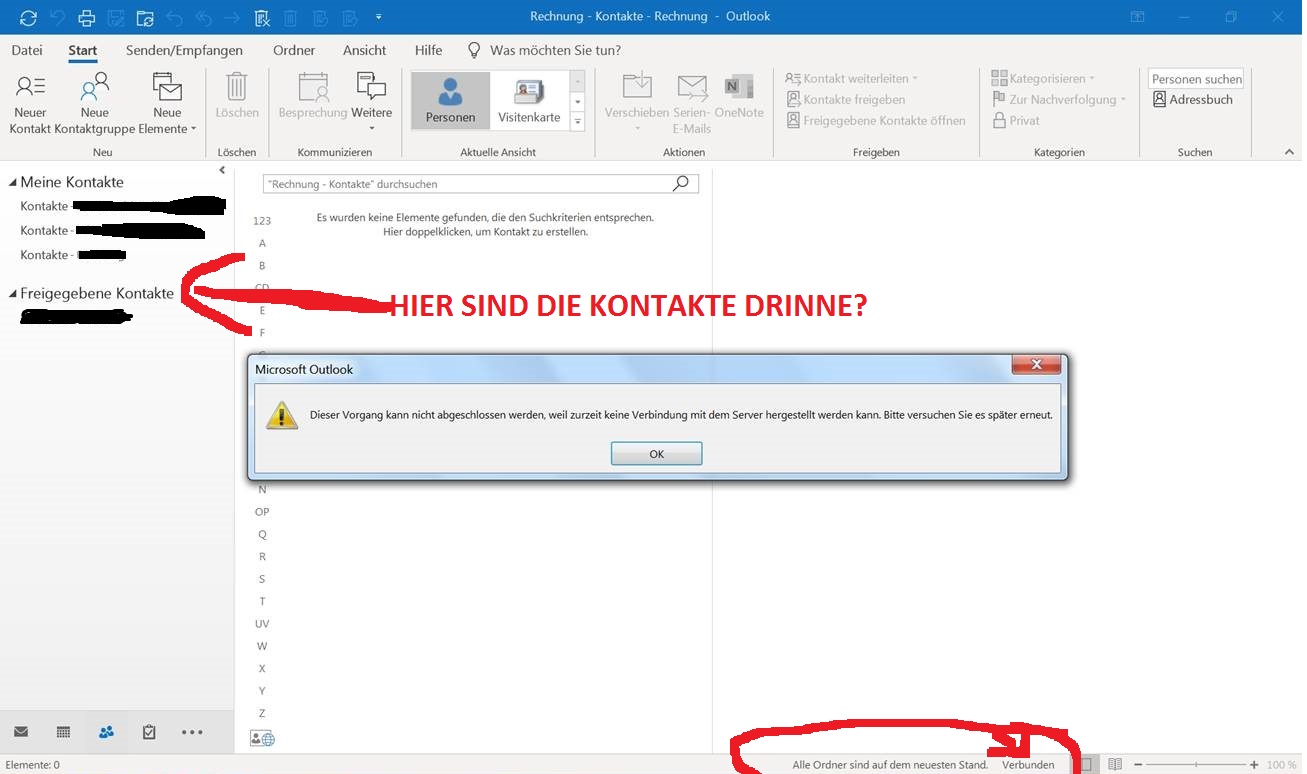Click Freigegebene Kontakte öffnen

[876, 120]
